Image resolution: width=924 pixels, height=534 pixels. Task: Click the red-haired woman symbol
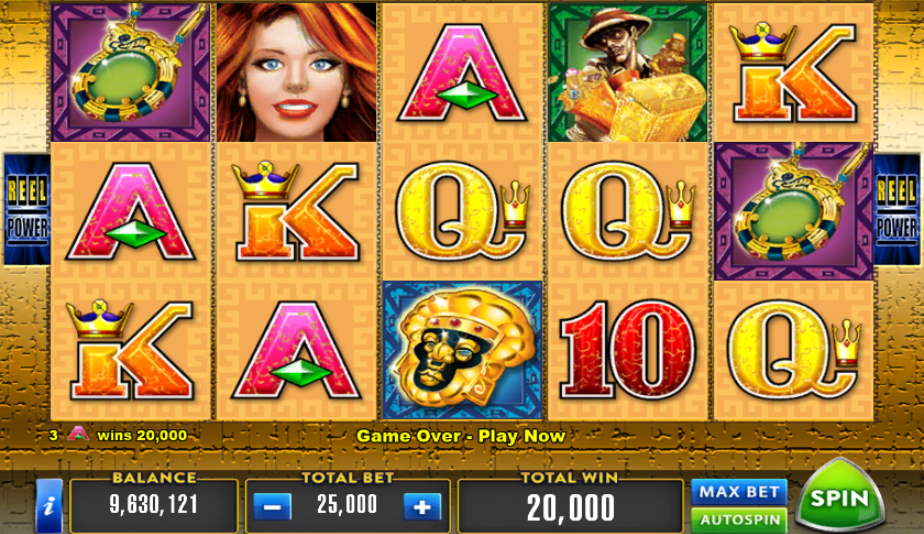tap(296, 72)
